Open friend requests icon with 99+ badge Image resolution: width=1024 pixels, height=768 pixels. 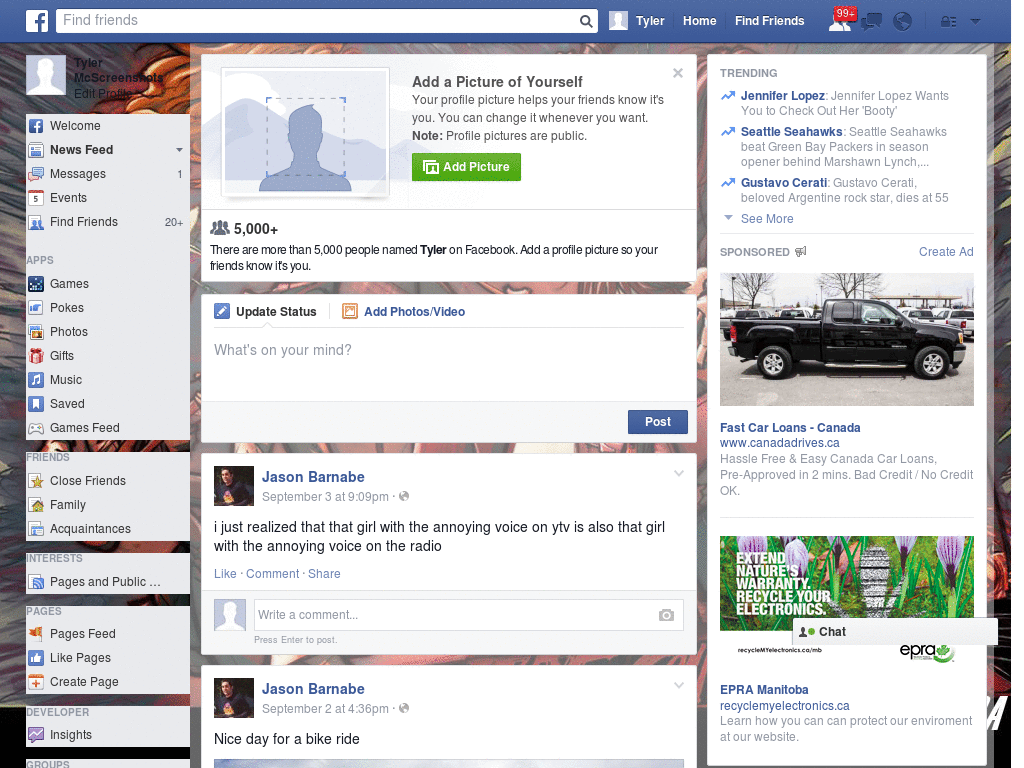pyautogui.click(x=840, y=21)
